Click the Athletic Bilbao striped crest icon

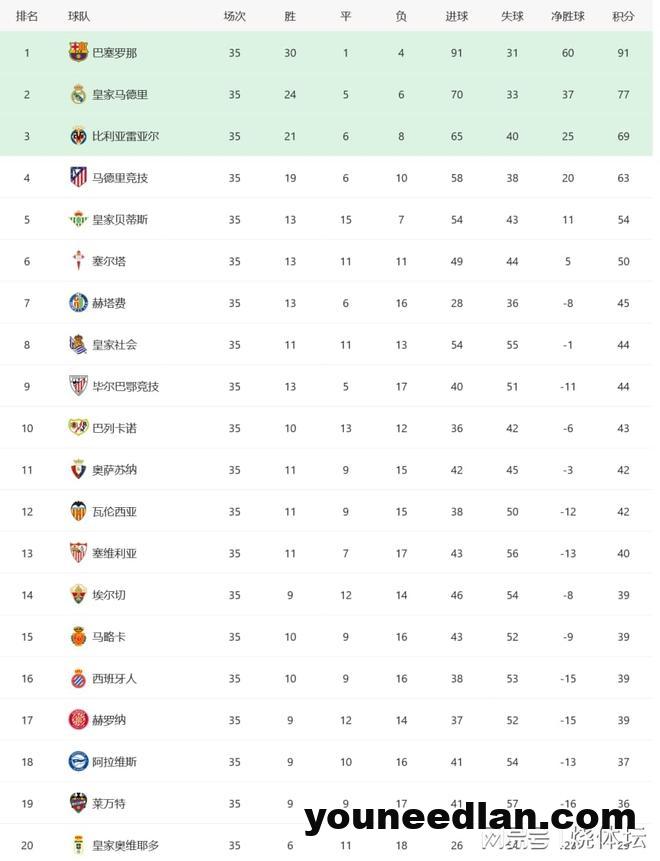(78, 386)
